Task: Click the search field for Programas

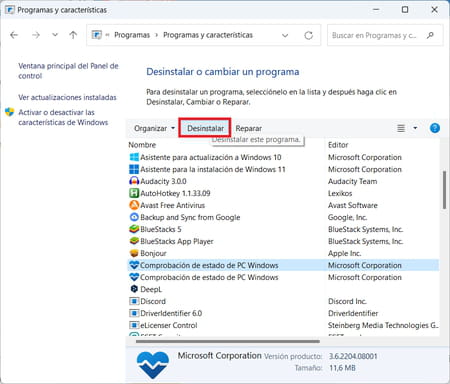Action: [x=385, y=35]
